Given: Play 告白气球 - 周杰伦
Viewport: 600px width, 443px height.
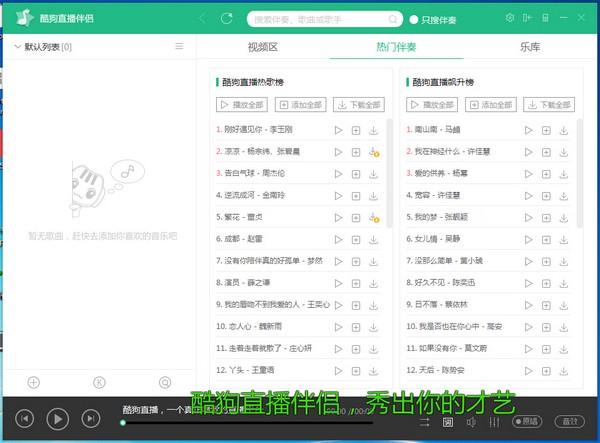Looking at the screenshot, I should point(338,174).
